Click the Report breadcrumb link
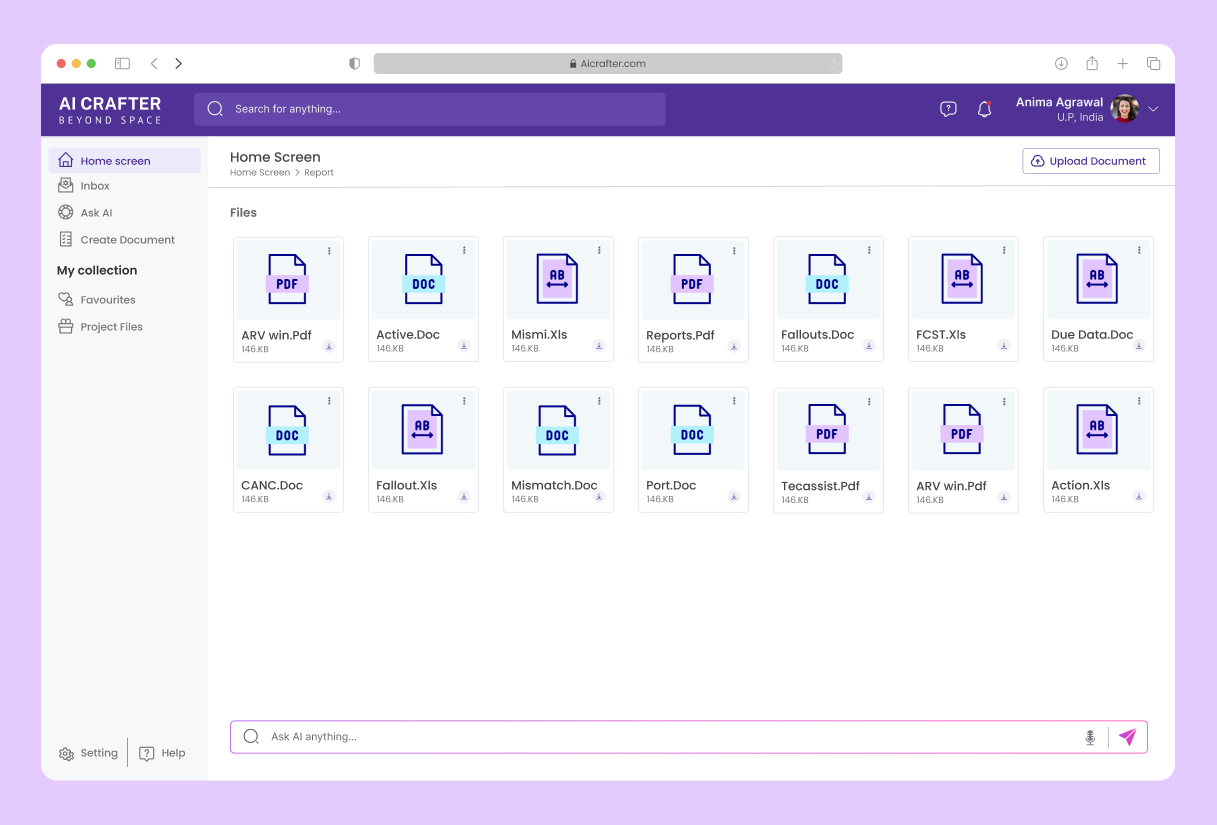The width and height of the screenshot is (1217, 825). pos(318,172)
